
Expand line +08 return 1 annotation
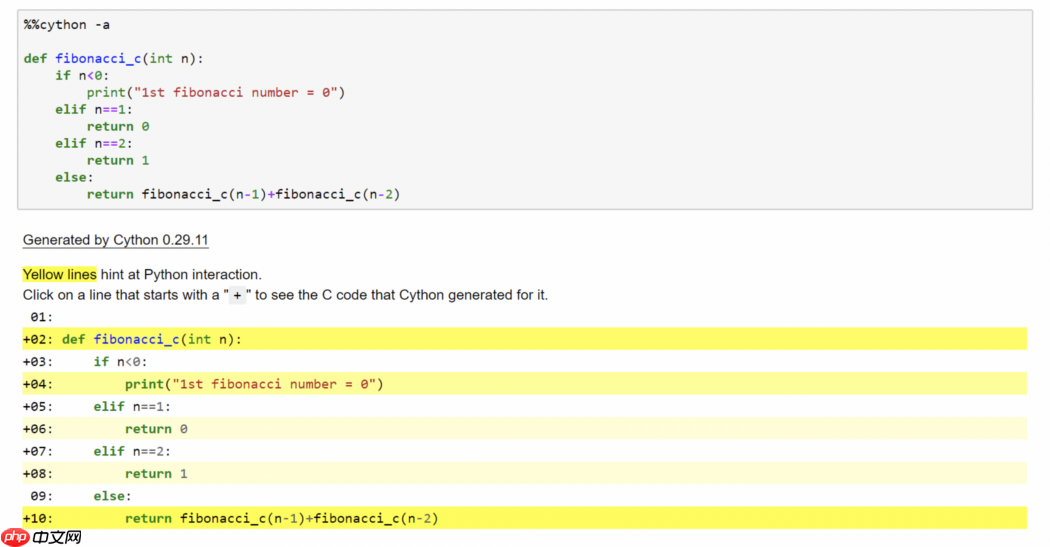tap(524, 473)
